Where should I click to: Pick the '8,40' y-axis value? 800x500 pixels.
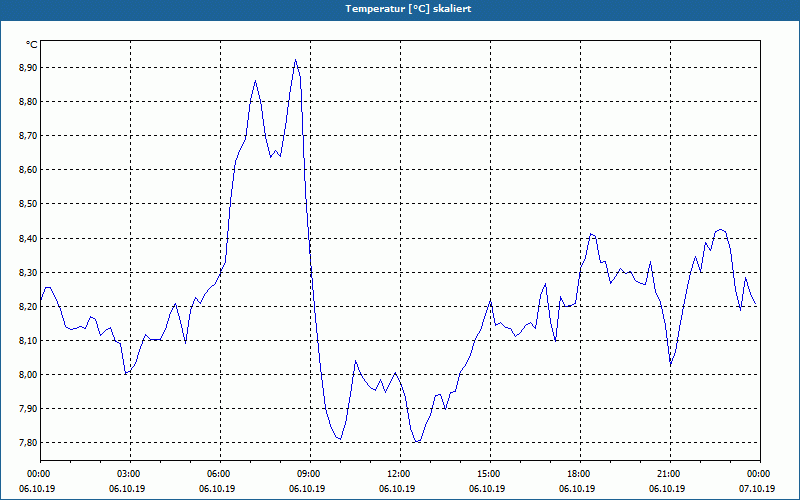[x=28, y=238]
